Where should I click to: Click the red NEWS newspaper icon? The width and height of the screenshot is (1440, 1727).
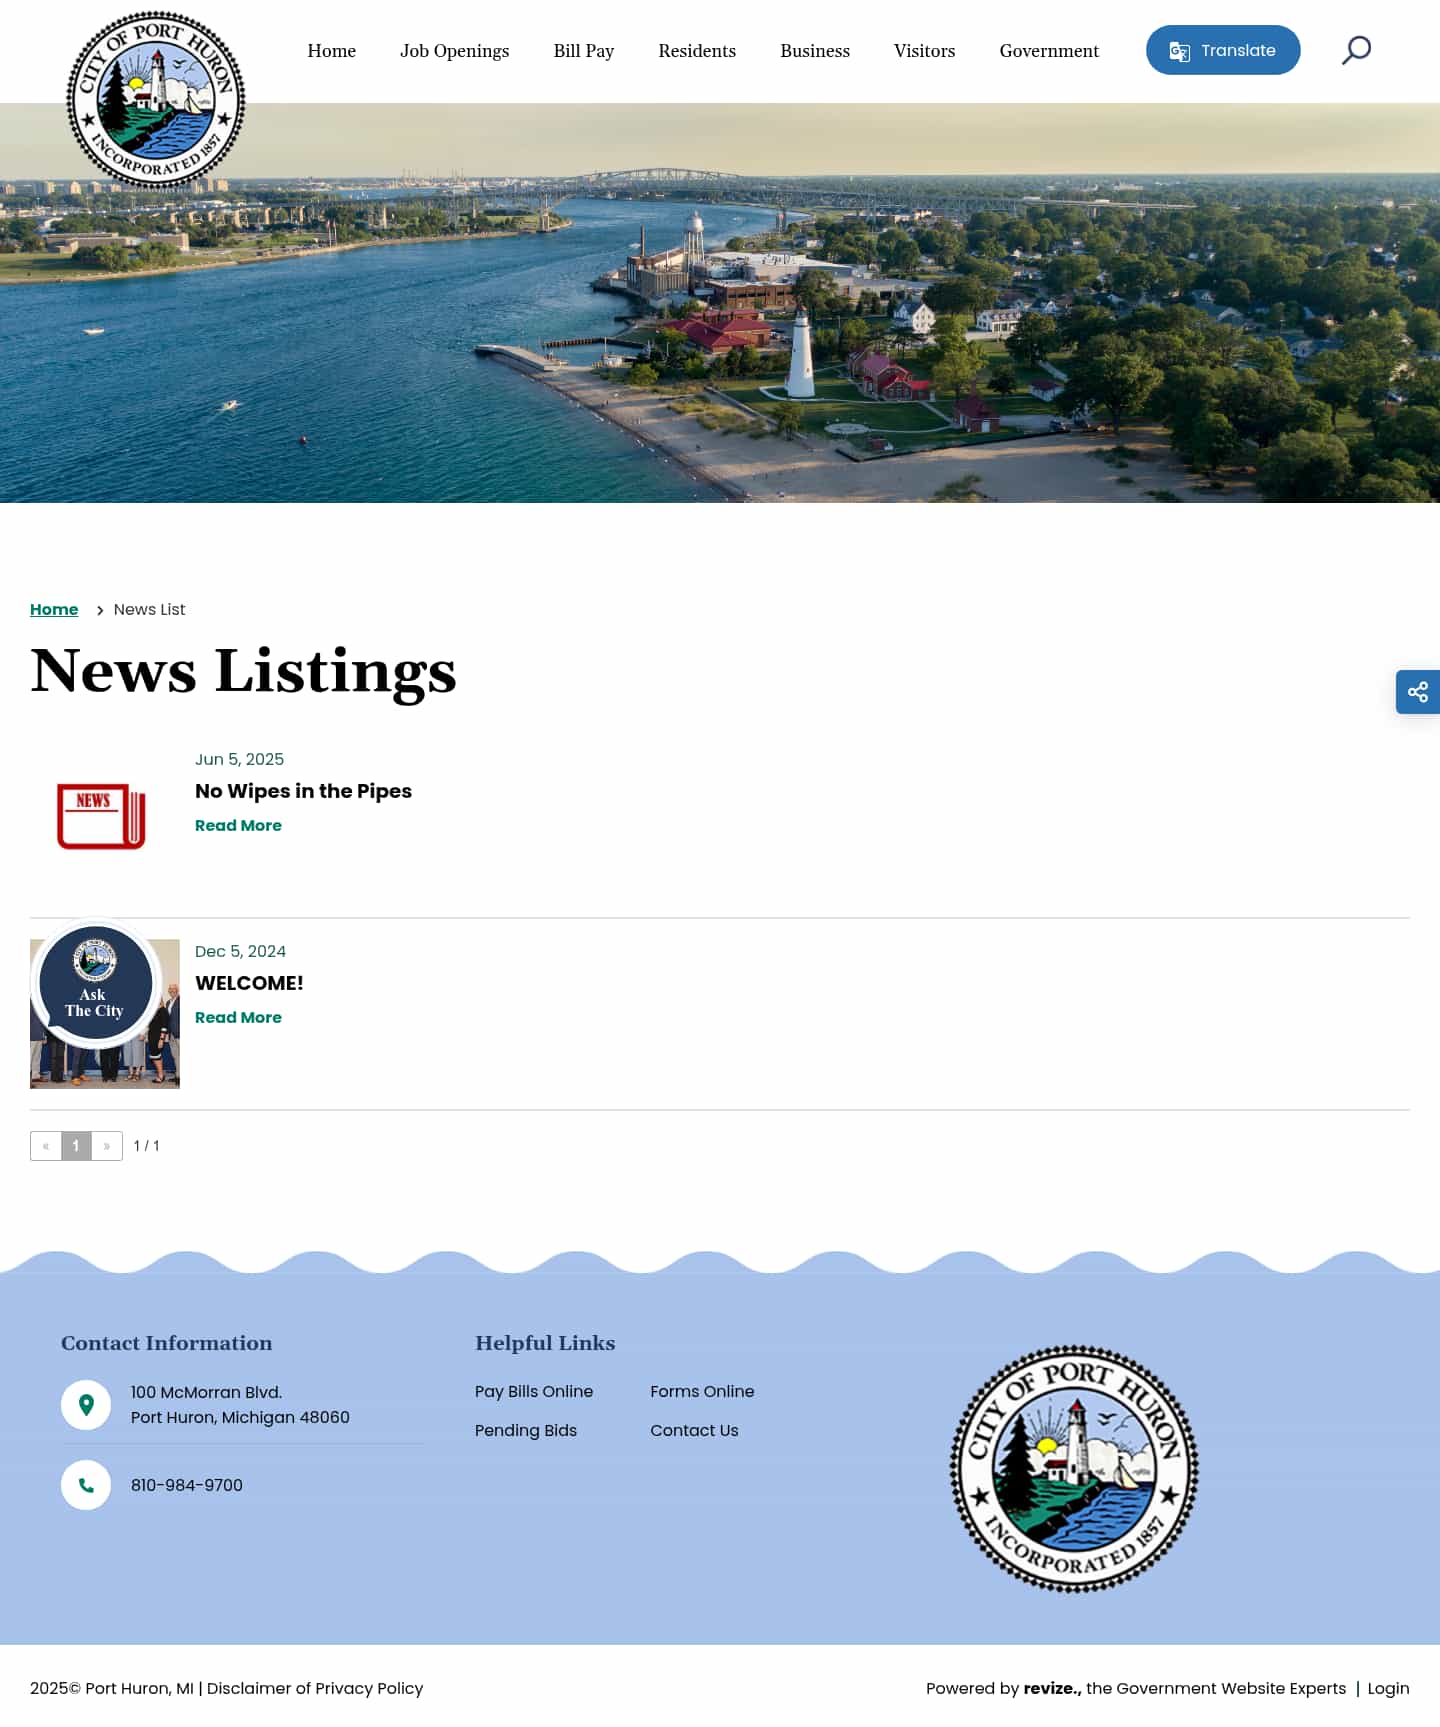point(101,816)
